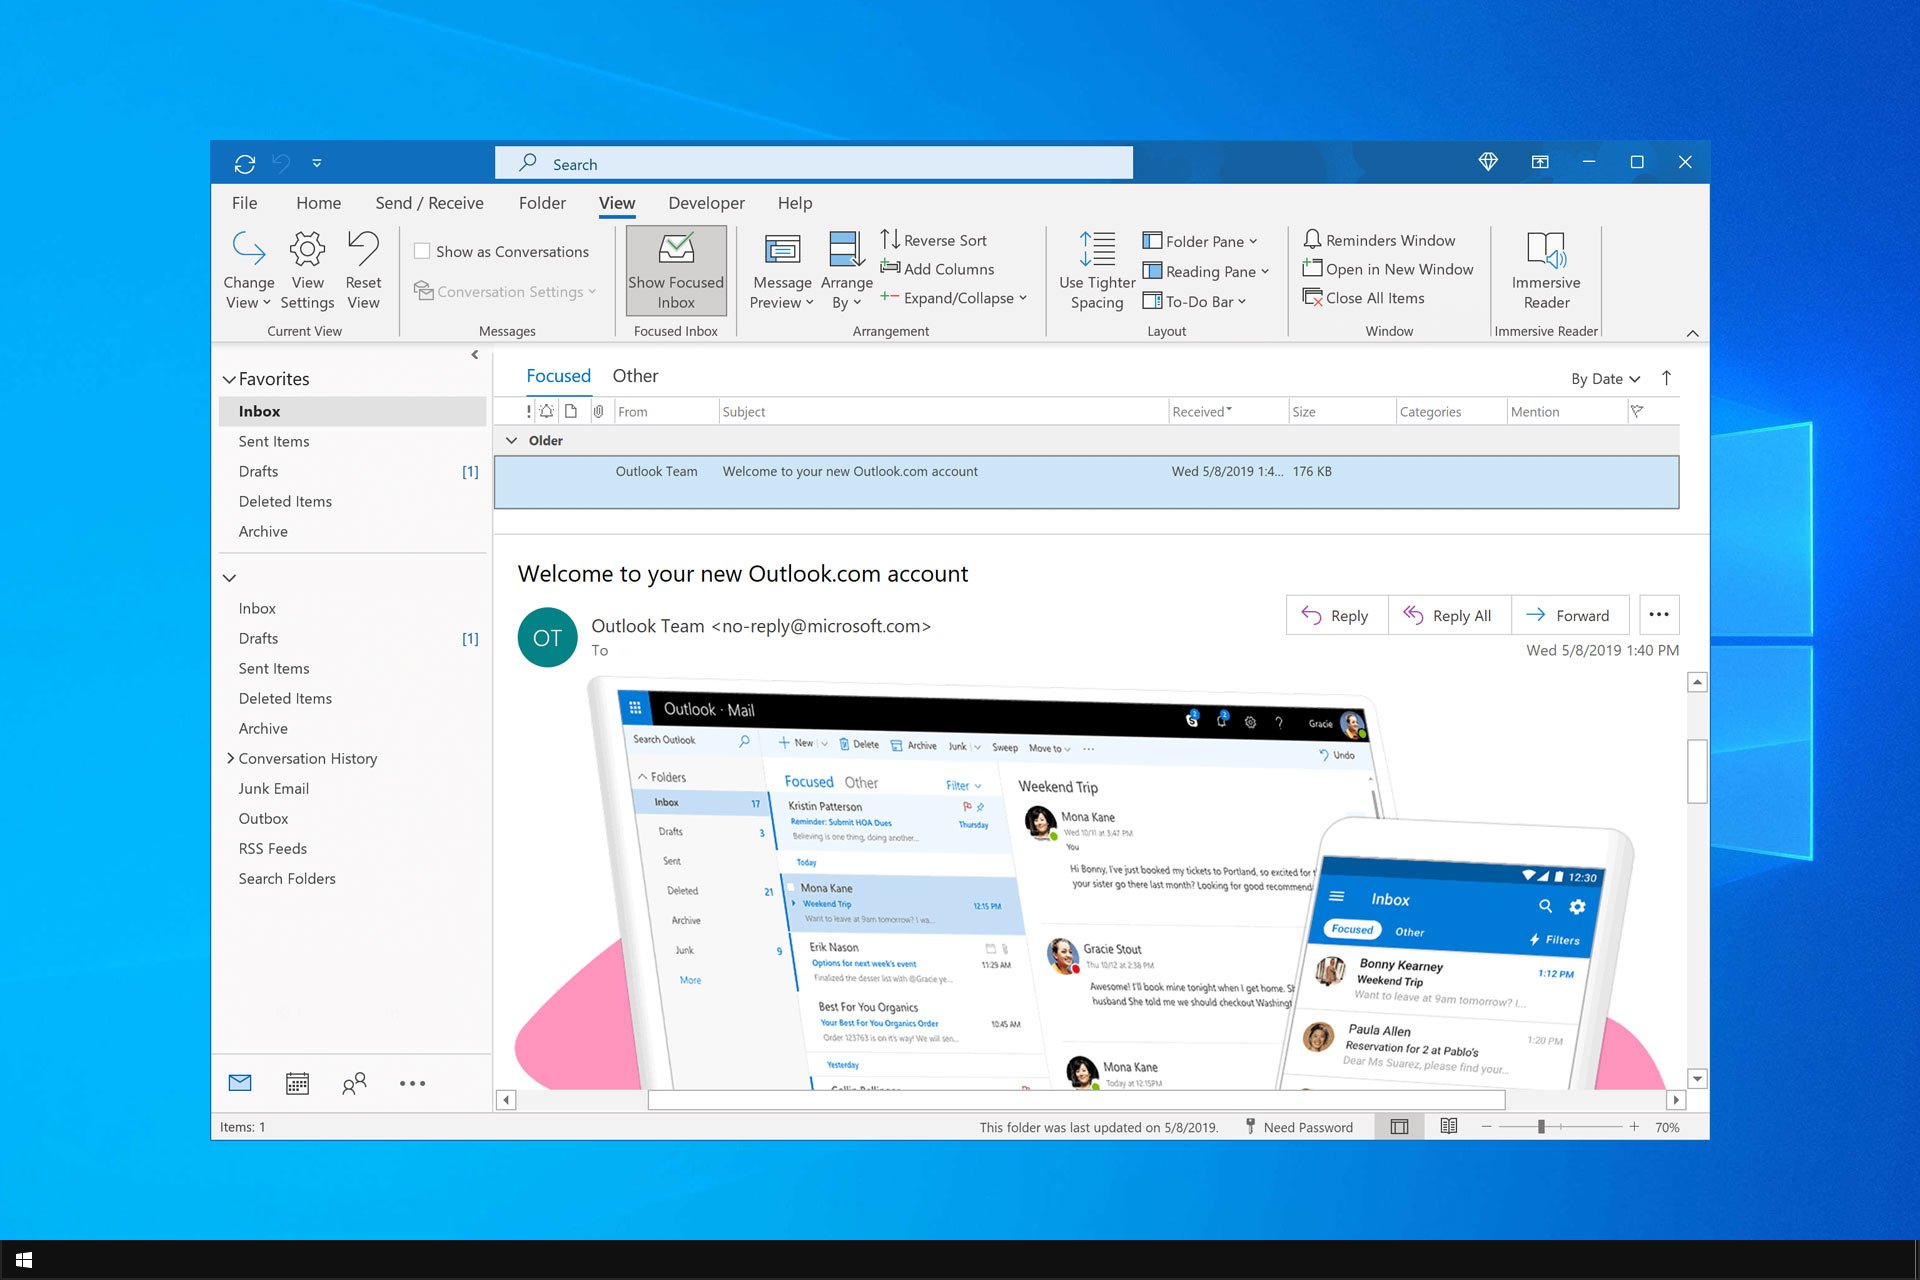1920x1280 pixels.
Task: Click the Reset View icon
Action: pyautogui.click(x=363, y=270)
